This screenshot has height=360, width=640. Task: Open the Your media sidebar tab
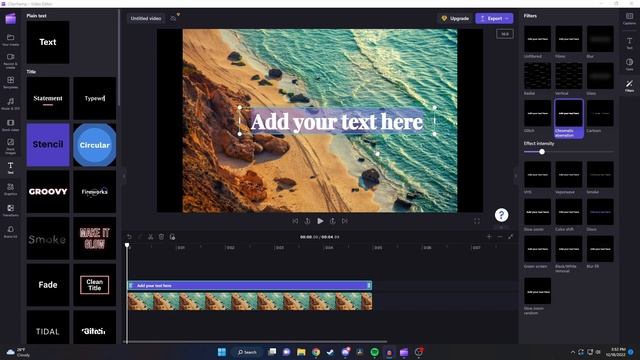(x=11, y=40)
